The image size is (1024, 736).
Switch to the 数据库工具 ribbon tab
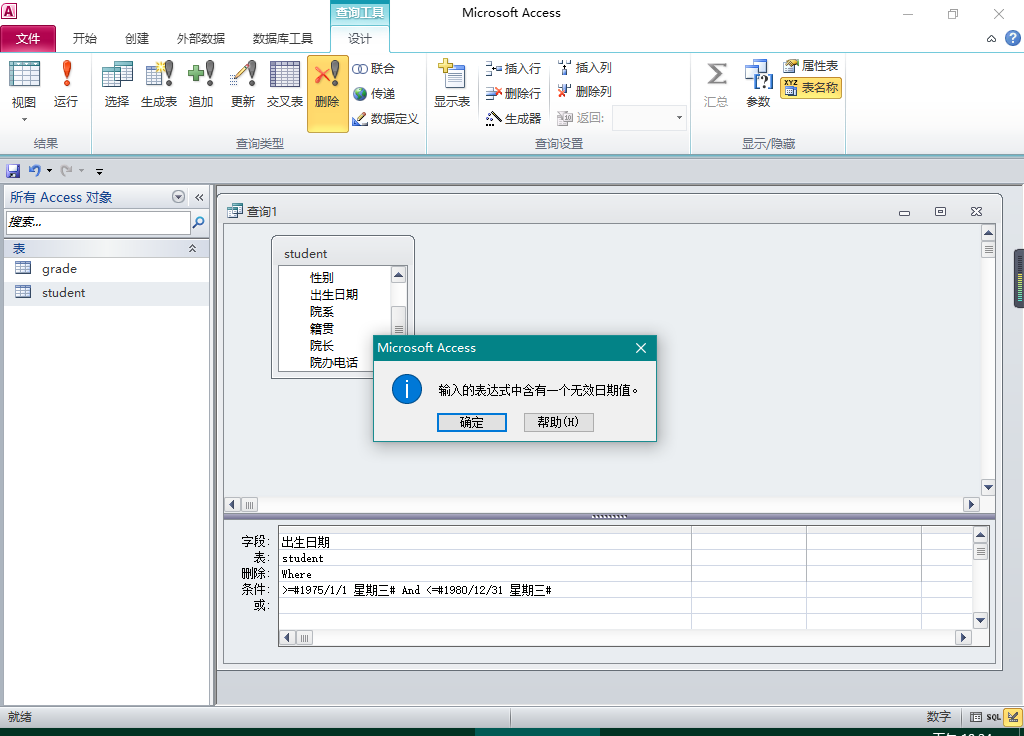pos(283,39)
